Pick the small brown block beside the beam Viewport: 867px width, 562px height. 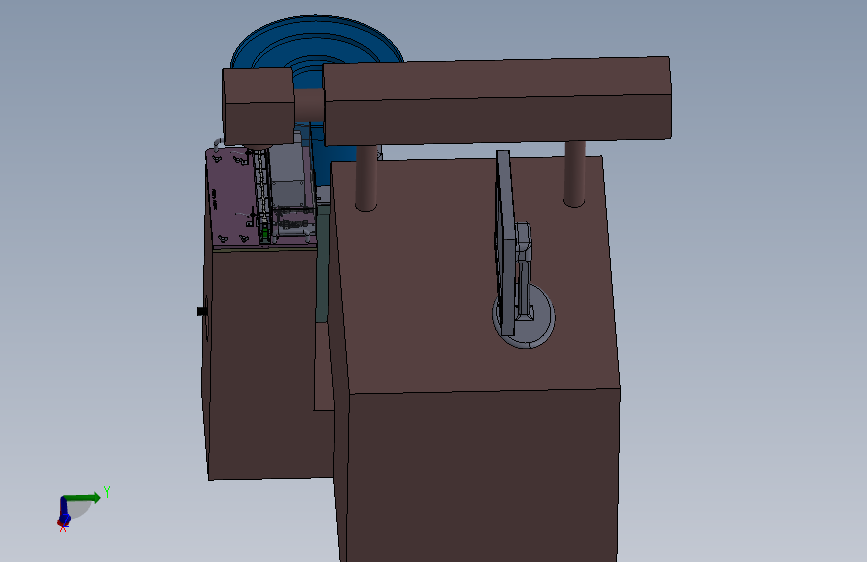(258, 107)
